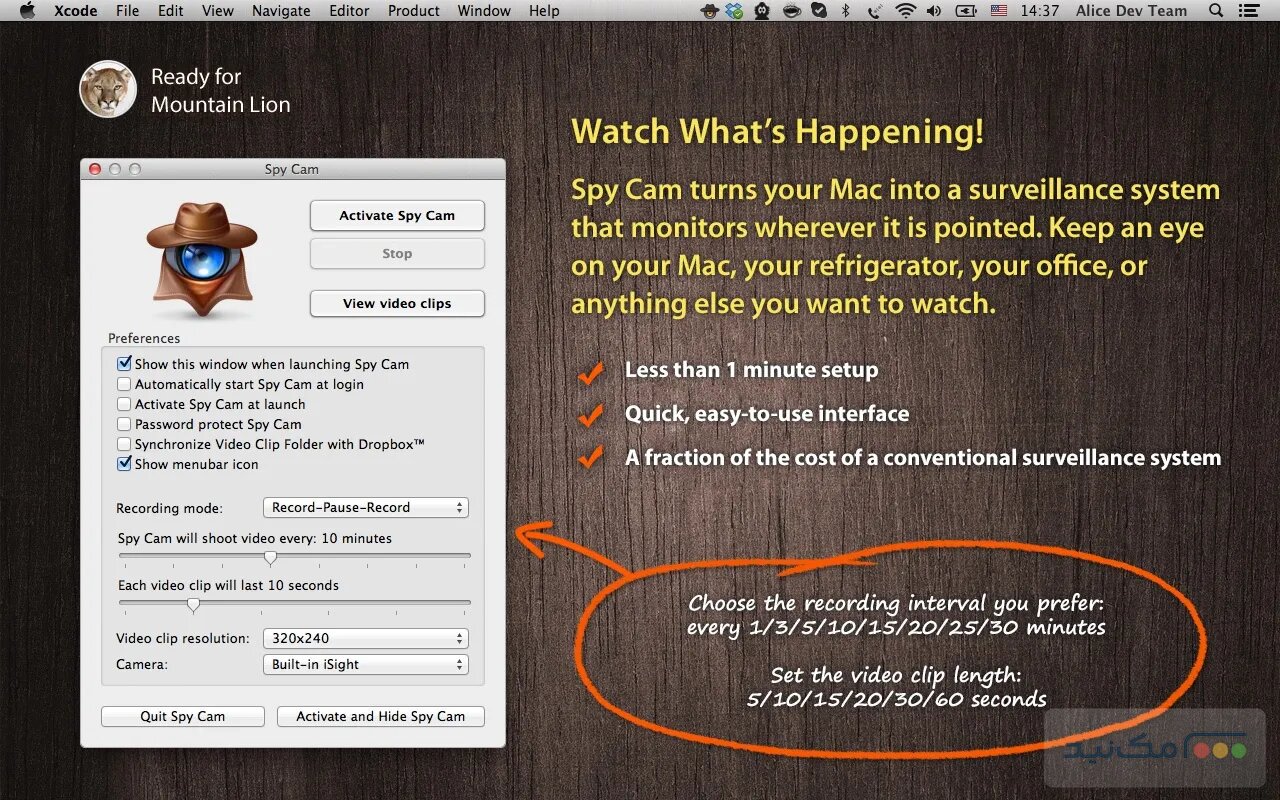Open the Window menu
Screen dimensions: 1280x800
[x=484, y=11]
